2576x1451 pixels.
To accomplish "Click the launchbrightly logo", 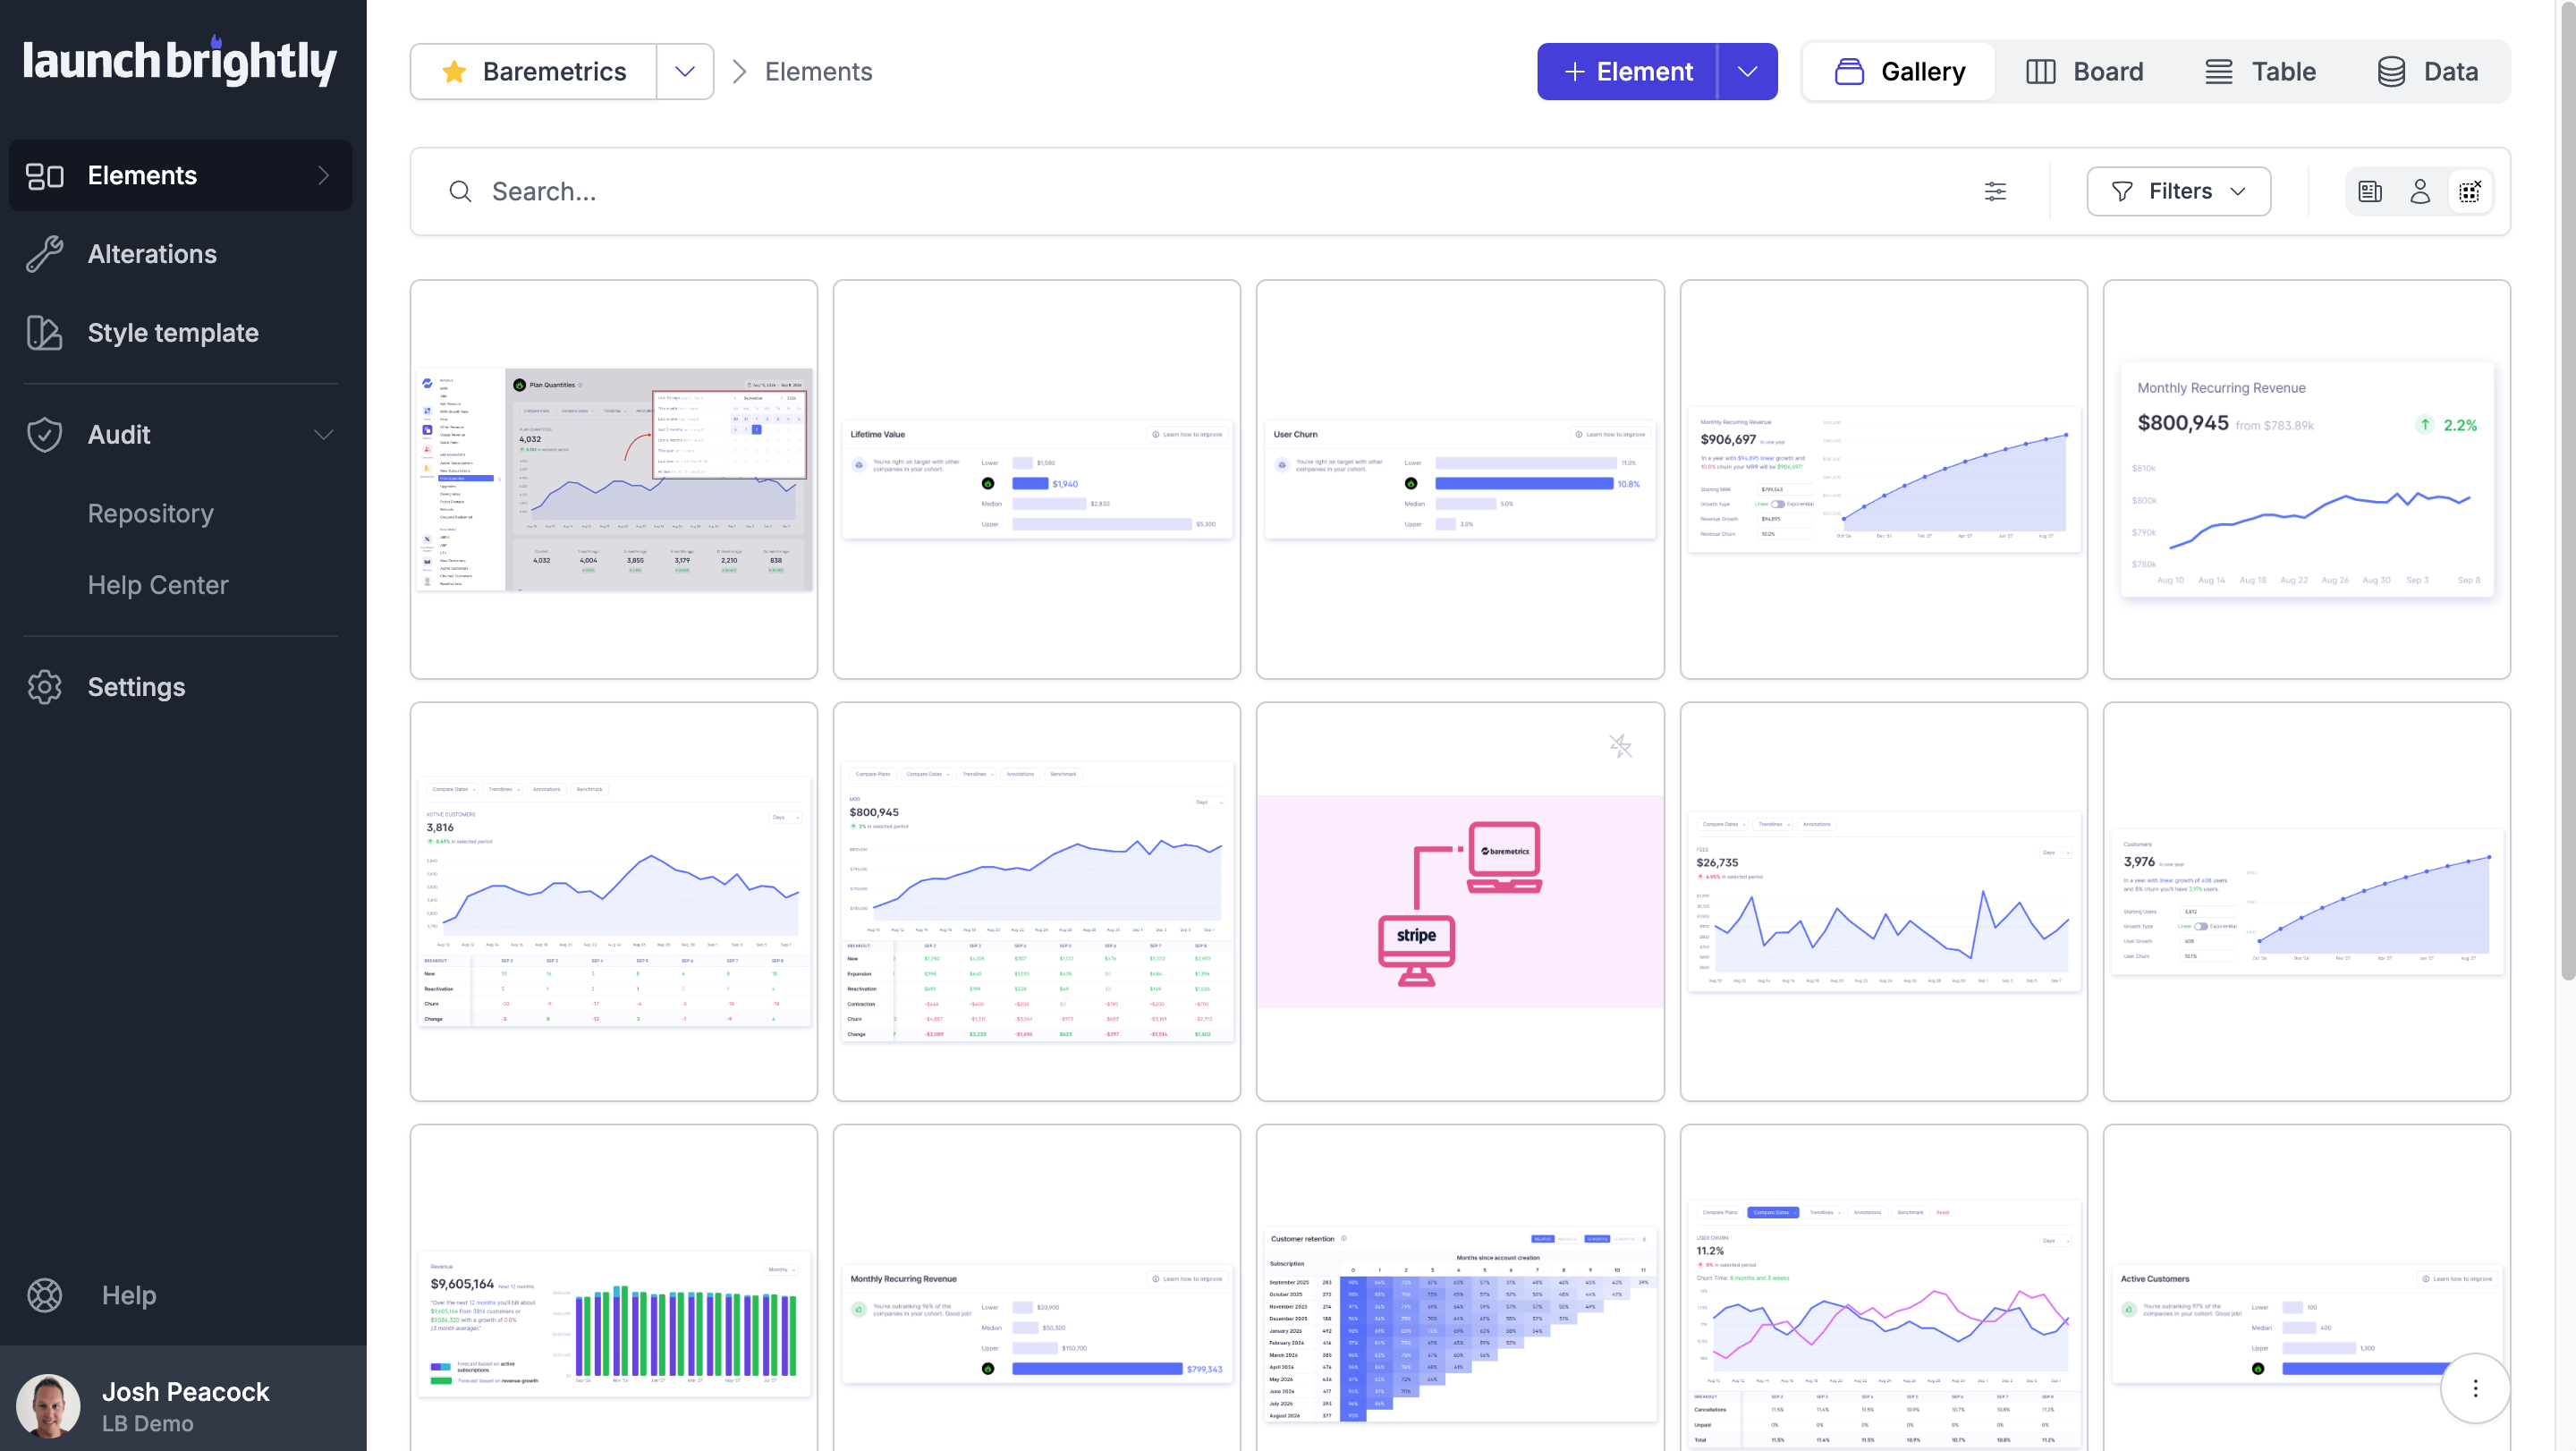I will tap(180, 61).
